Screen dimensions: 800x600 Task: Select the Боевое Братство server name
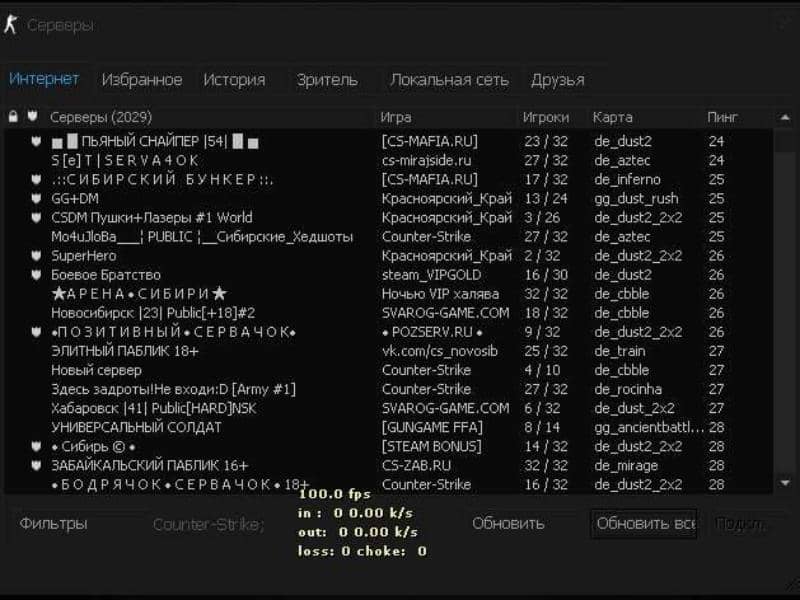(106, 275)
